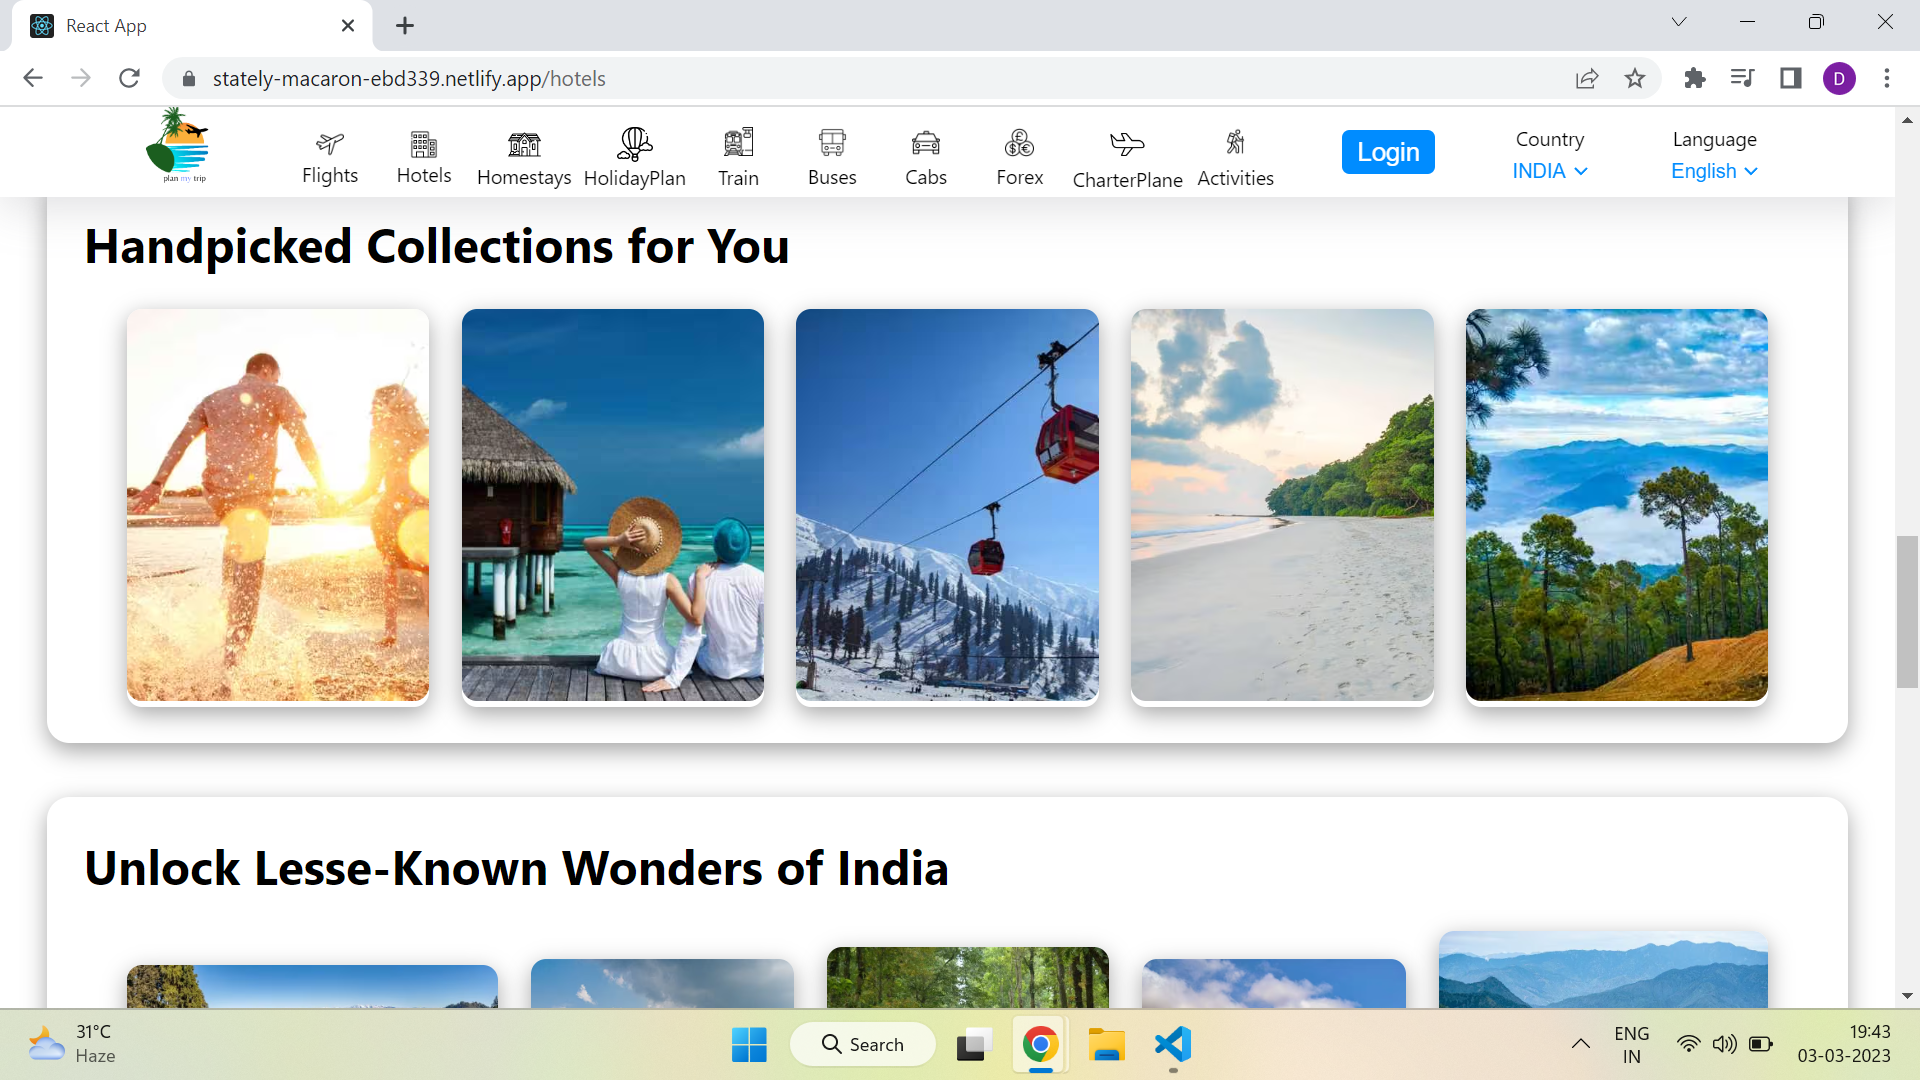Image resolution: width=1920 pixels, height=1080 pixels.
Task: Bookmark the page with the star icon
Action: (x=1635, y=78)
